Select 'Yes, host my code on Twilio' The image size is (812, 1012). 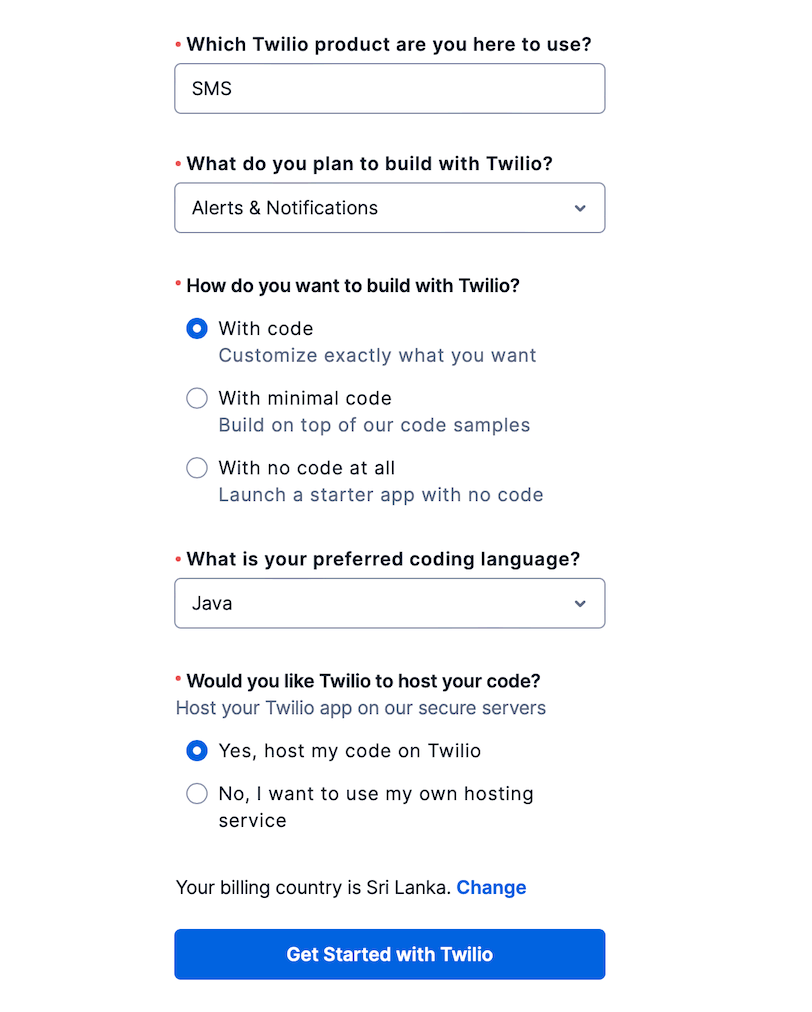pos(197,751)
